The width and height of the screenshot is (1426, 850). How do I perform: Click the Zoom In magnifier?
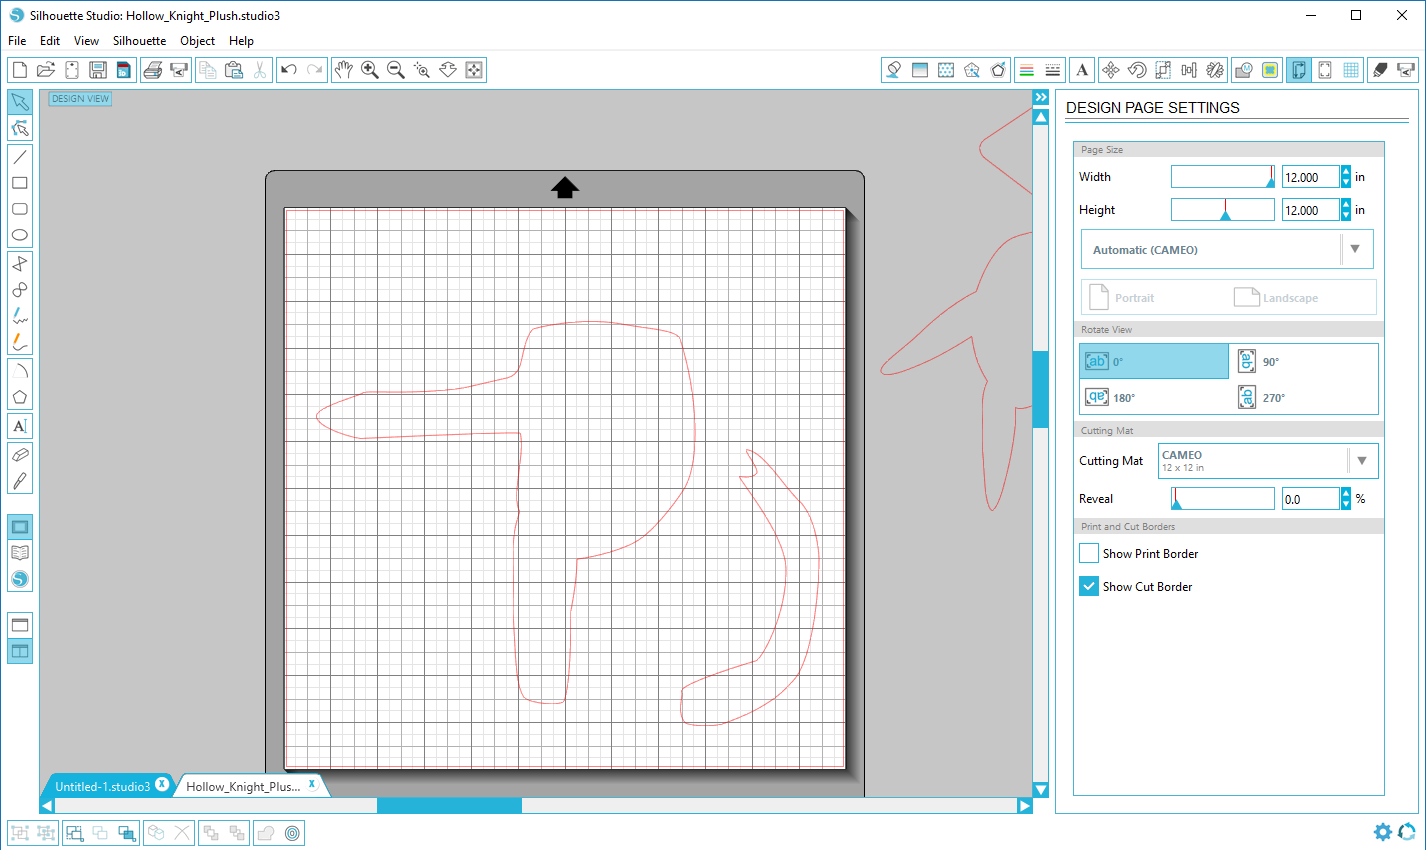tap(369, 70)
